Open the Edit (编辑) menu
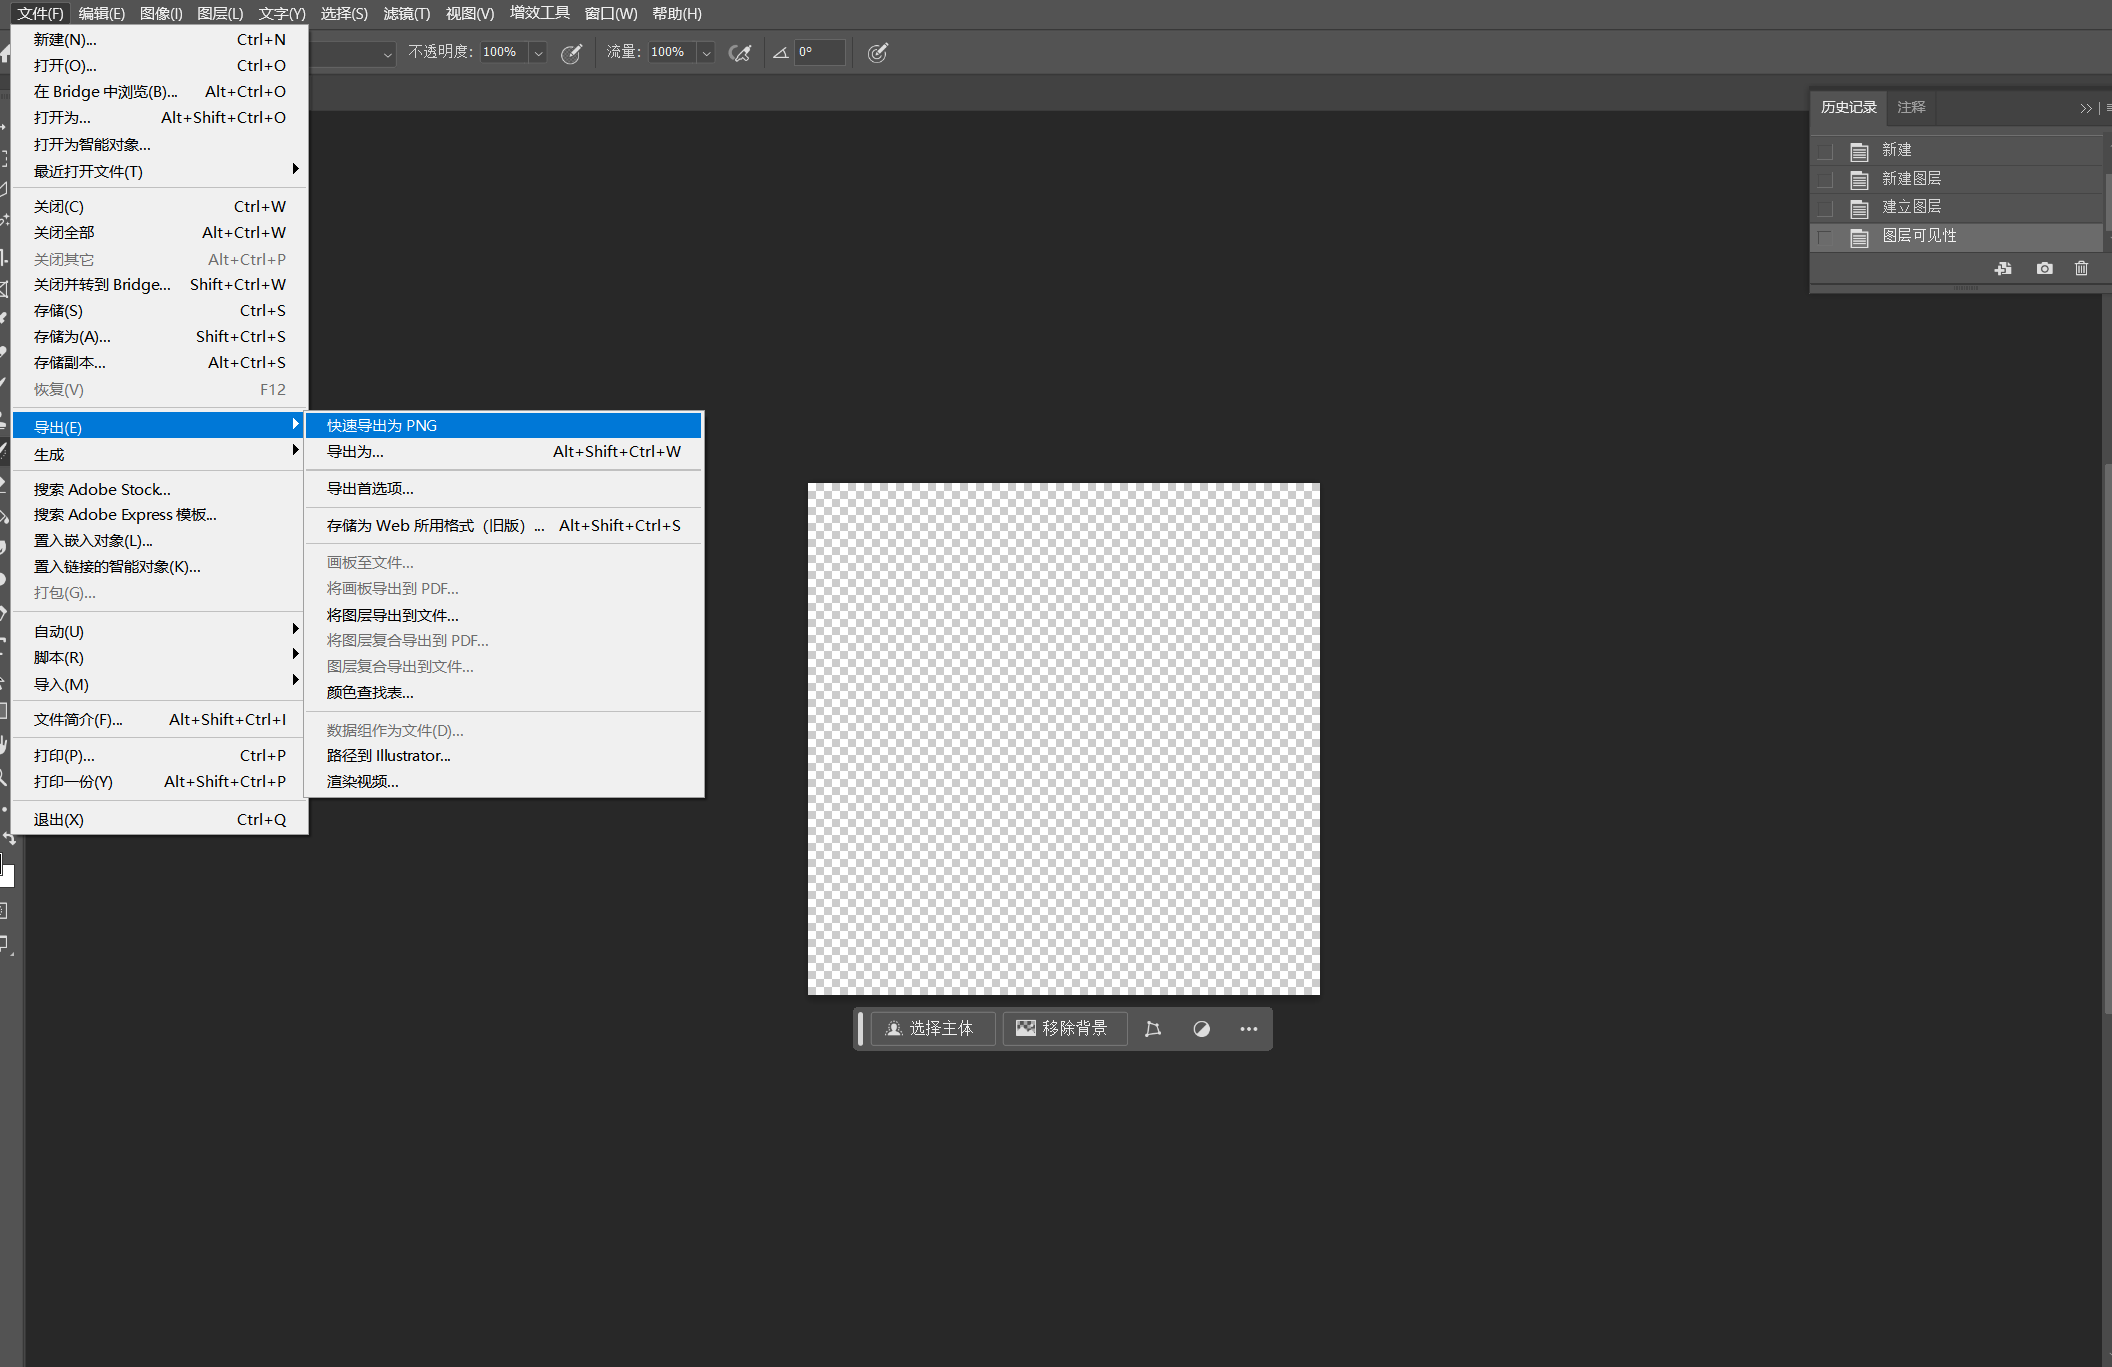2112x1367 pixels. pyautogui.click(x=102, y=14)
